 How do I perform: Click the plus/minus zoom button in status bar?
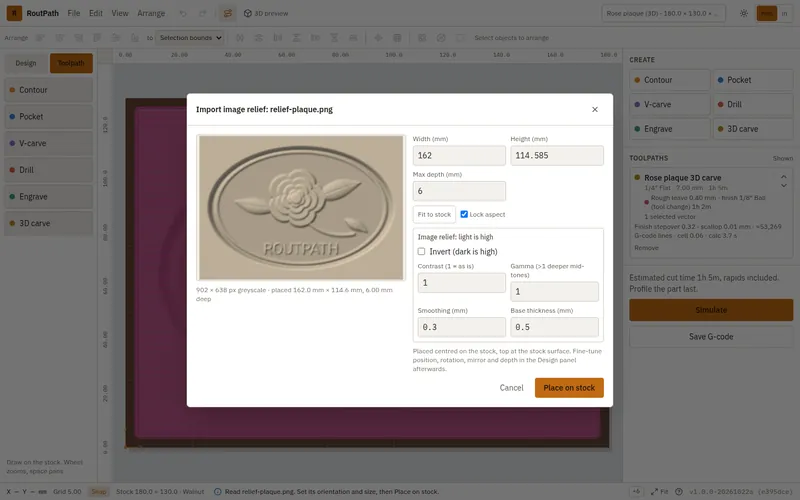[x=636, y=491]
